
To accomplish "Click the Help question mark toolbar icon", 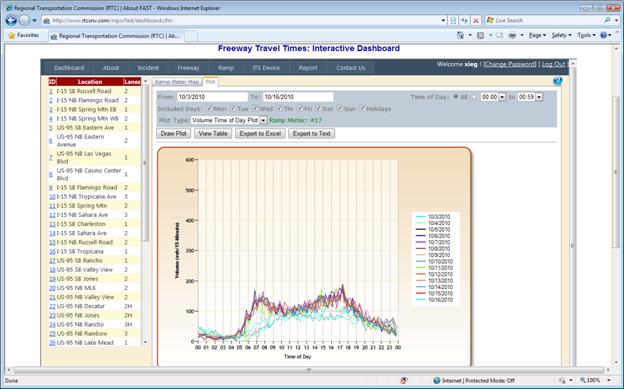I will tap(603, 35).
